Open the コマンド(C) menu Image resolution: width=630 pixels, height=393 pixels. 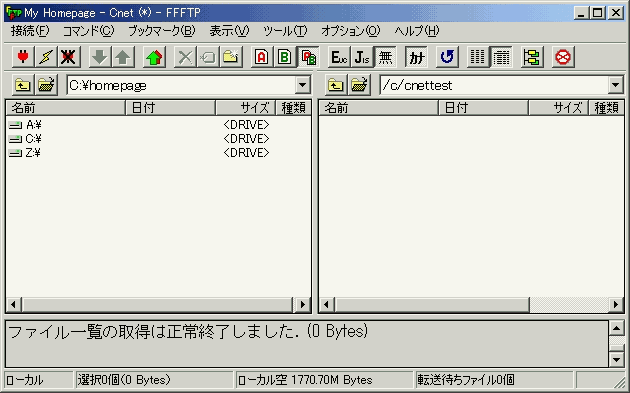(88, 31)
